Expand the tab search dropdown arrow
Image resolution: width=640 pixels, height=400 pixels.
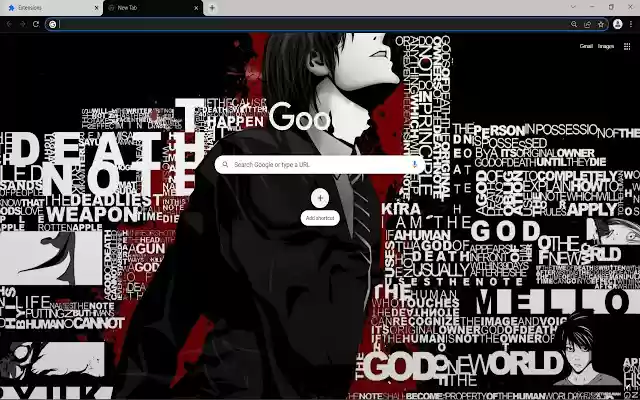(x=573, y=7)
